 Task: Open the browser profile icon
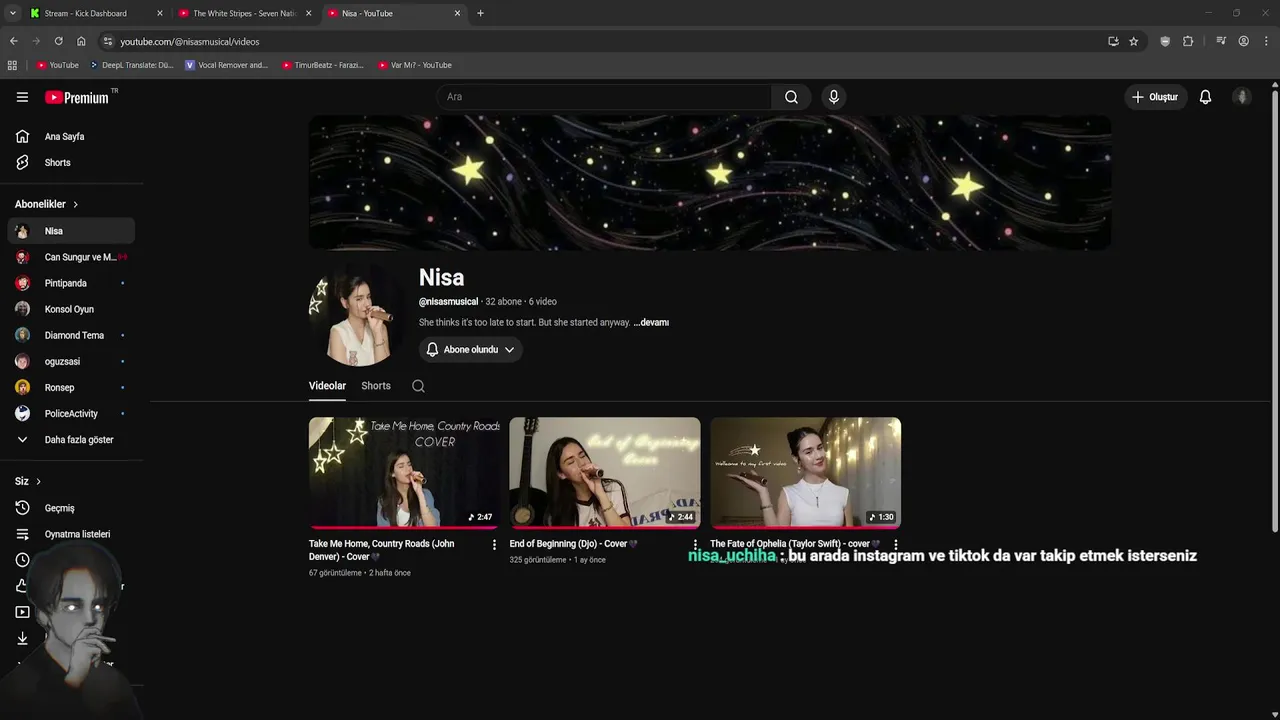[1243, 41]
